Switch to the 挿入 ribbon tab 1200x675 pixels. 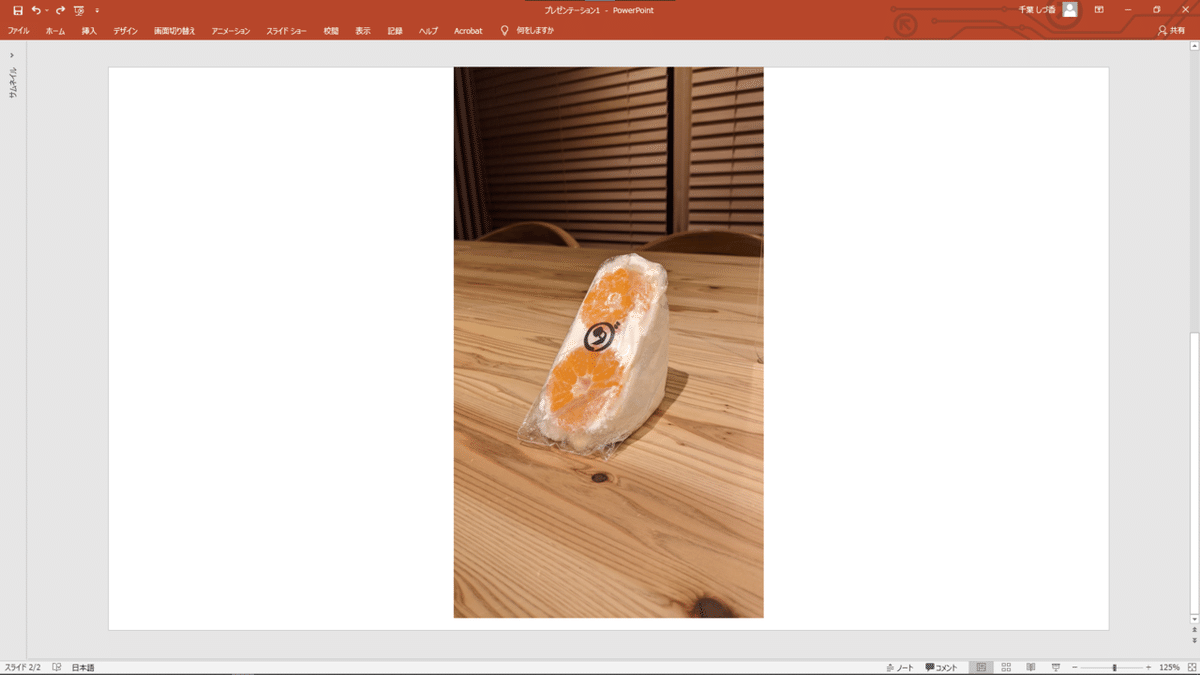89,31
